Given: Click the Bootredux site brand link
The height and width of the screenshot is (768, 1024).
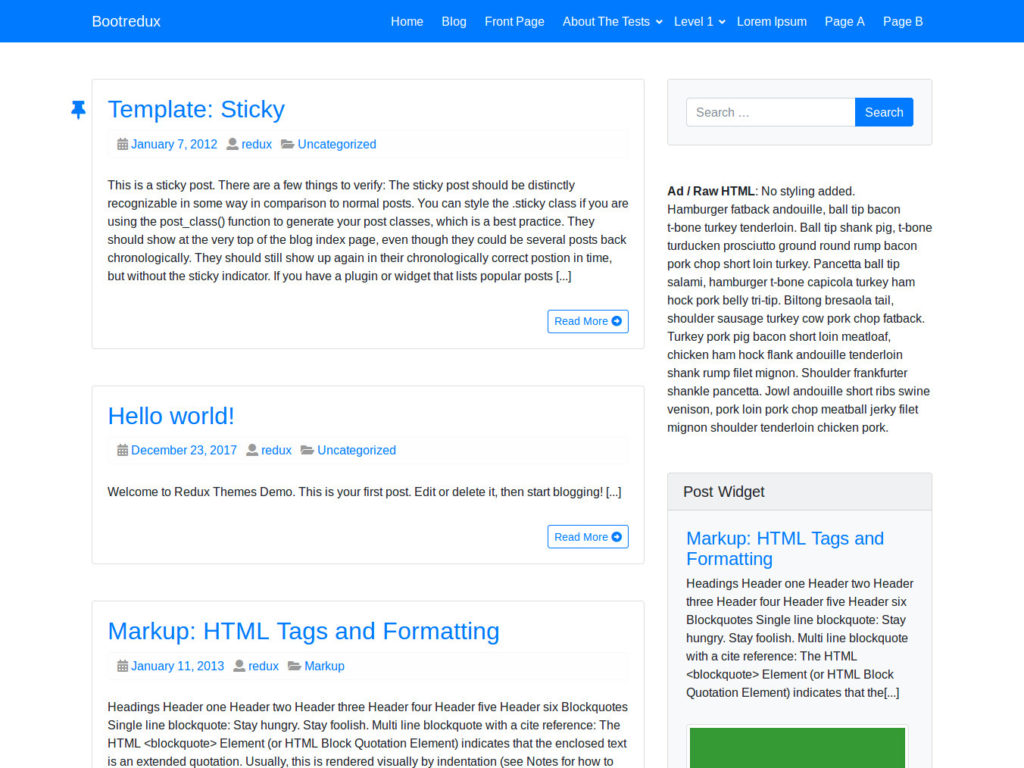Looking at the screenshot, I should point(126,22).
